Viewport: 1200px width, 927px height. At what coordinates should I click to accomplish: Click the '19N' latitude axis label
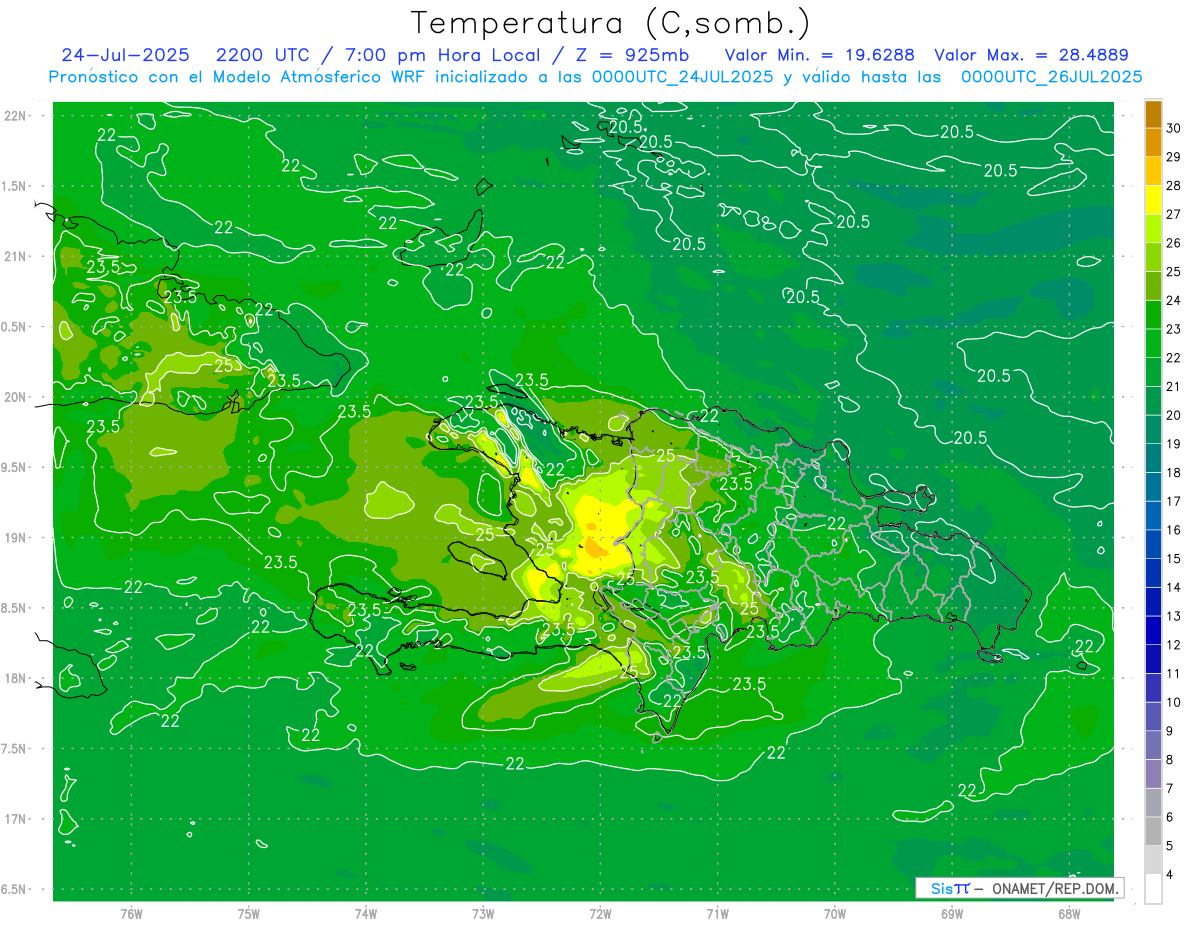coord(15,538)
